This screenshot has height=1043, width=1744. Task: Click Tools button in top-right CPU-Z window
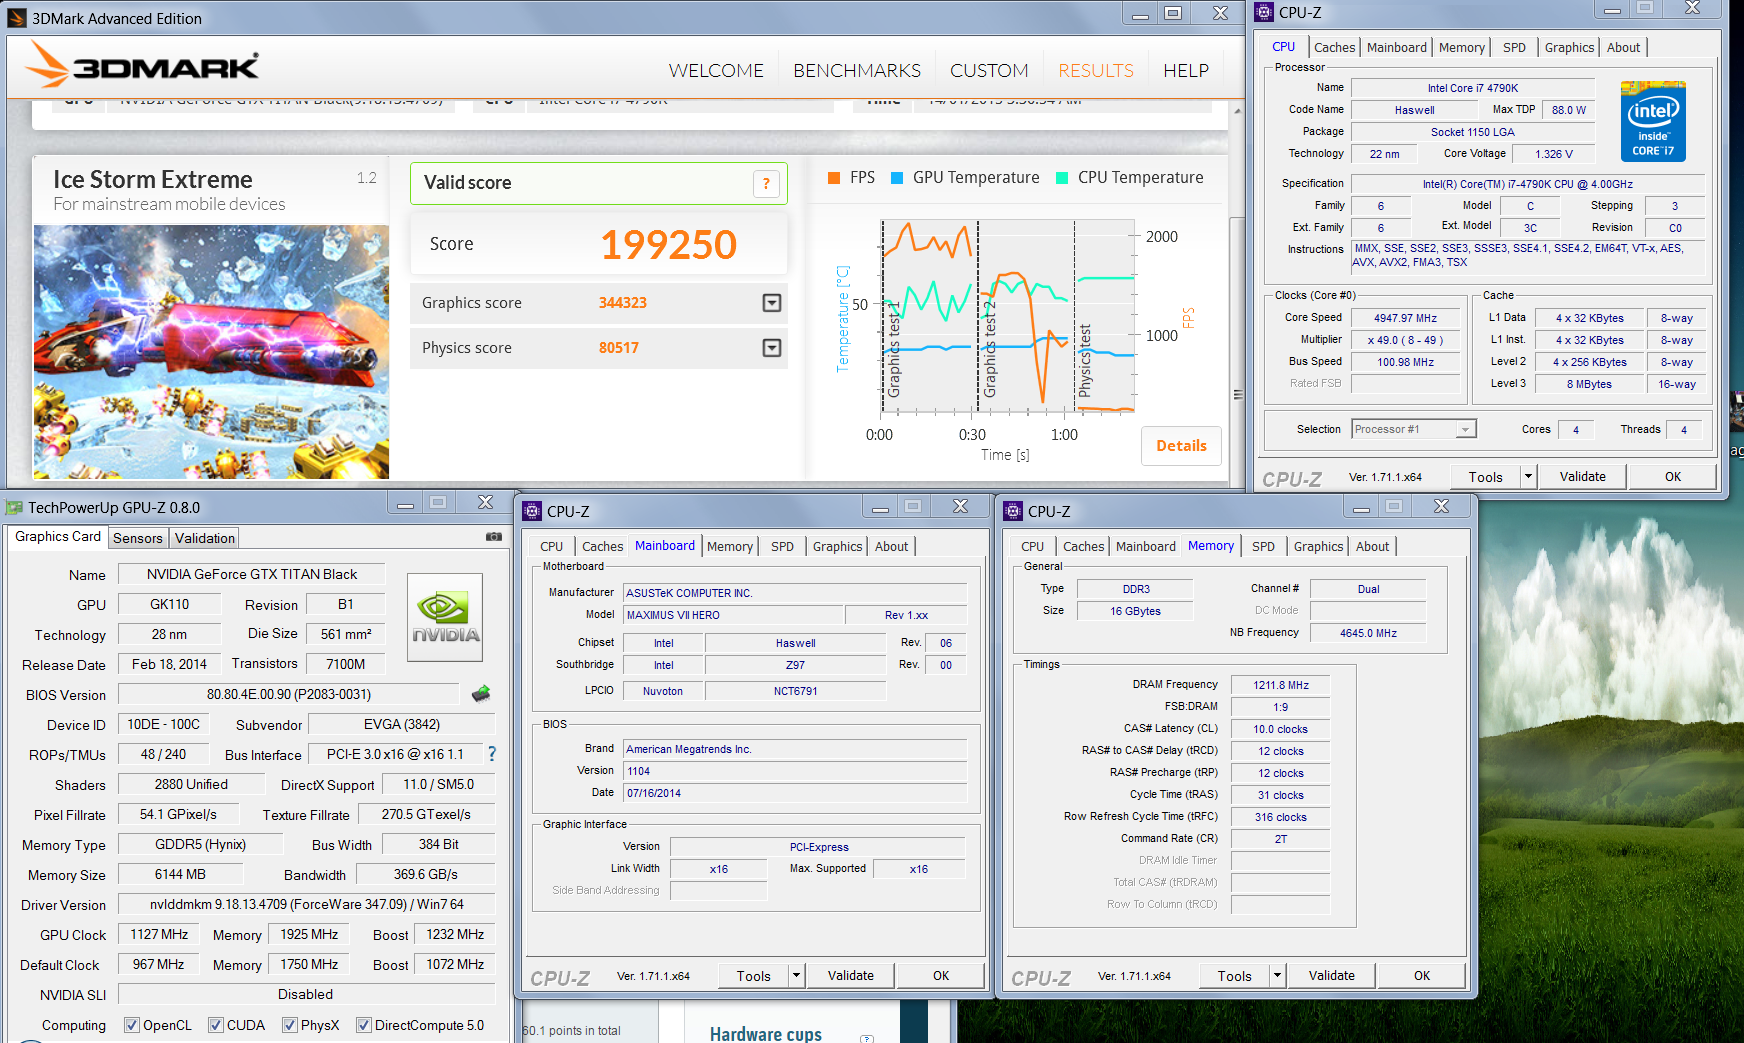click(1485, 476)
